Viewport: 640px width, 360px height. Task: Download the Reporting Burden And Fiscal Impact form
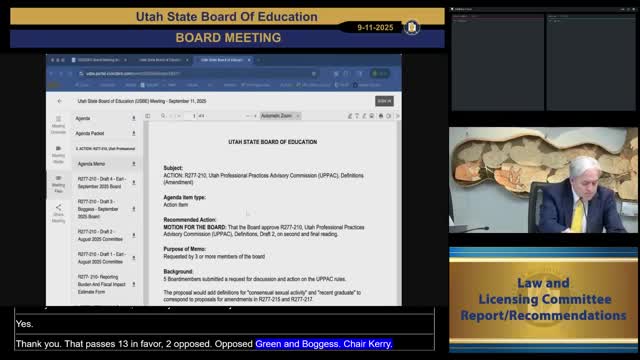133,284
